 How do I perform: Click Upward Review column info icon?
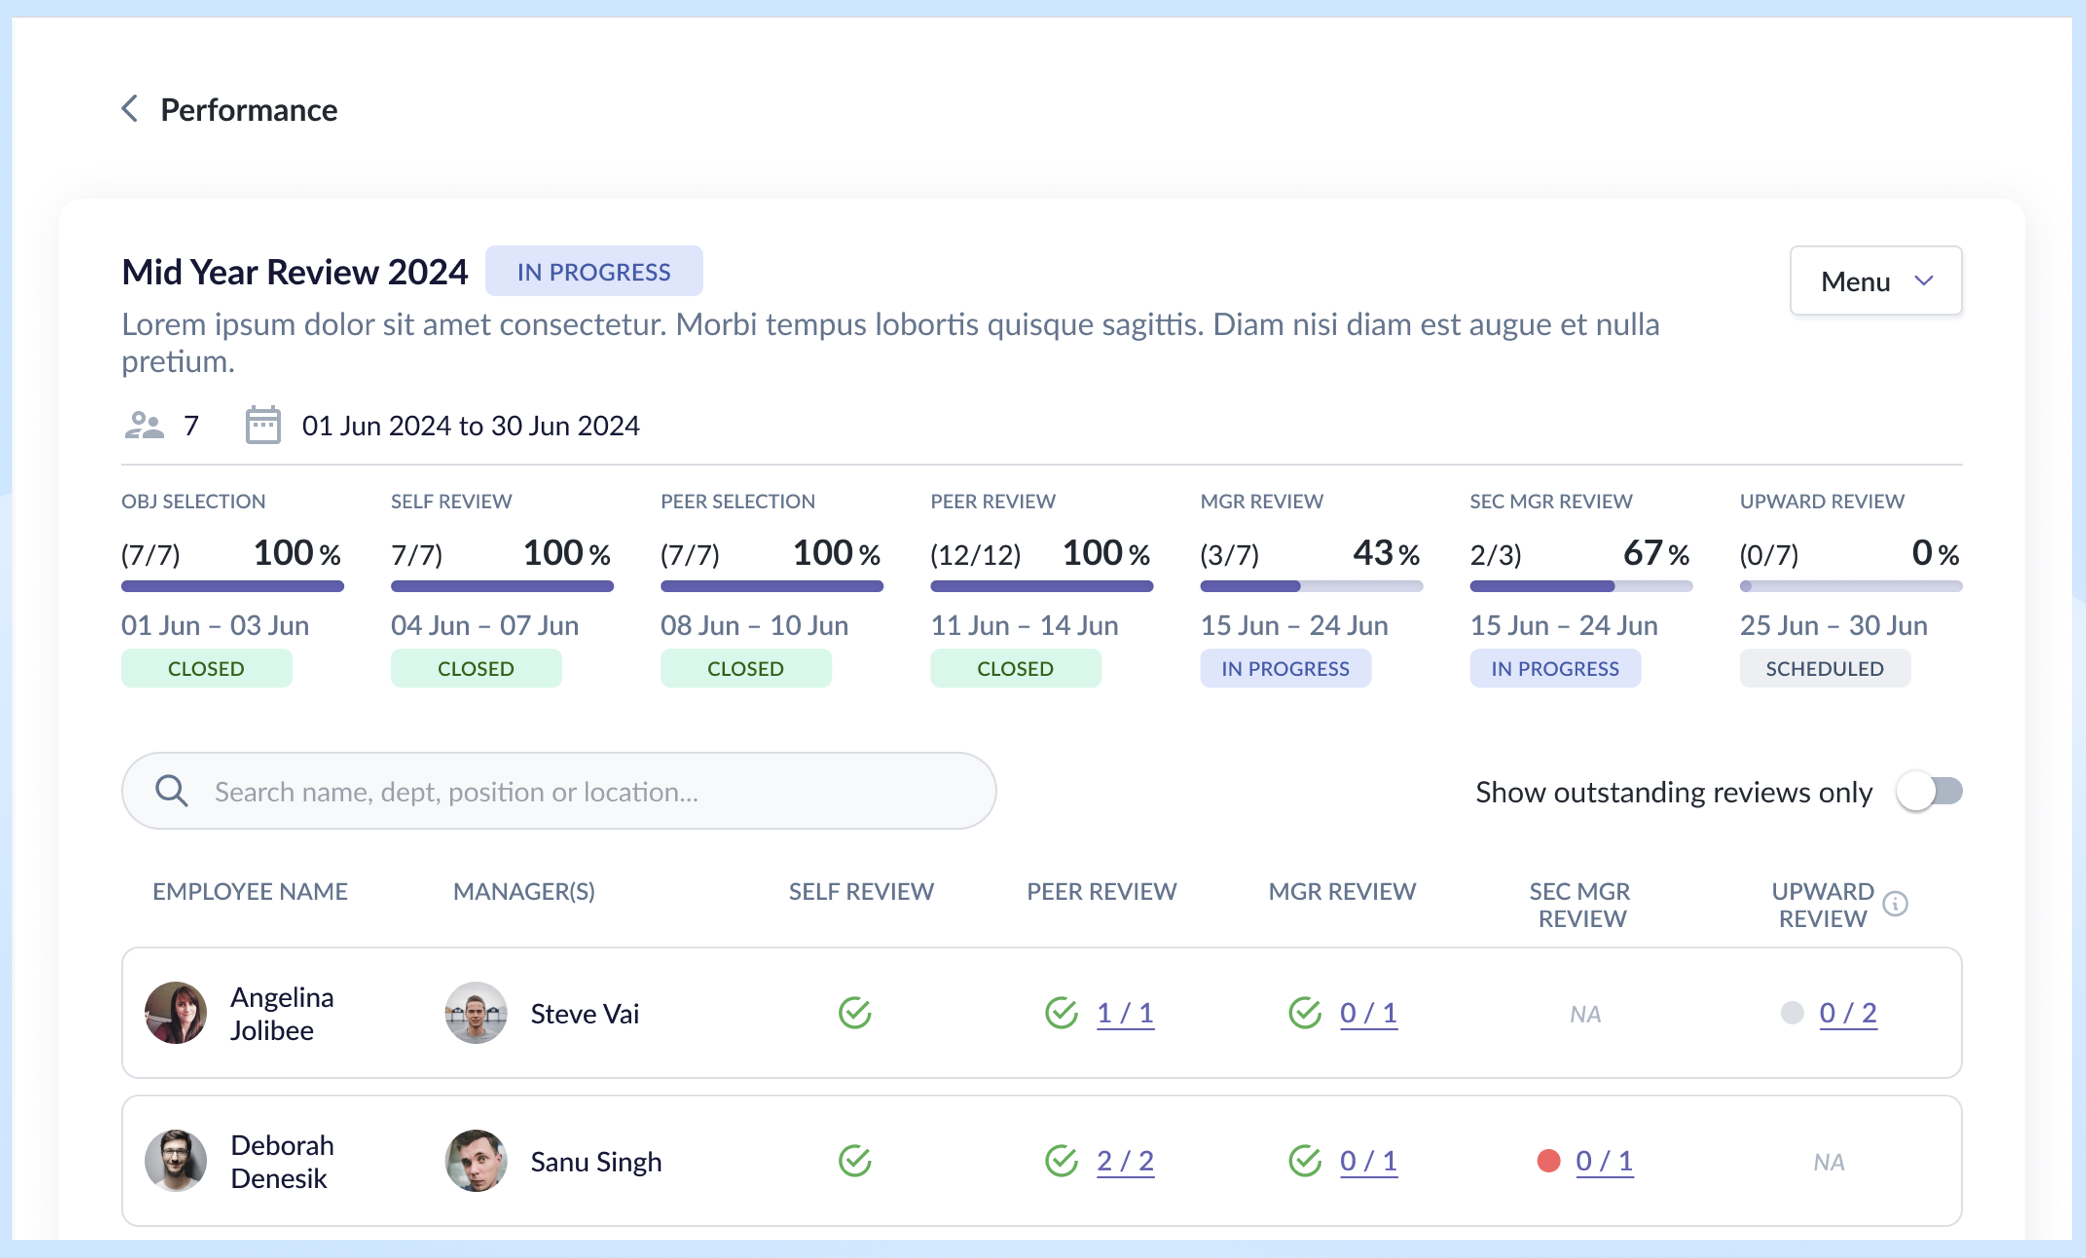coord(1895,904)
